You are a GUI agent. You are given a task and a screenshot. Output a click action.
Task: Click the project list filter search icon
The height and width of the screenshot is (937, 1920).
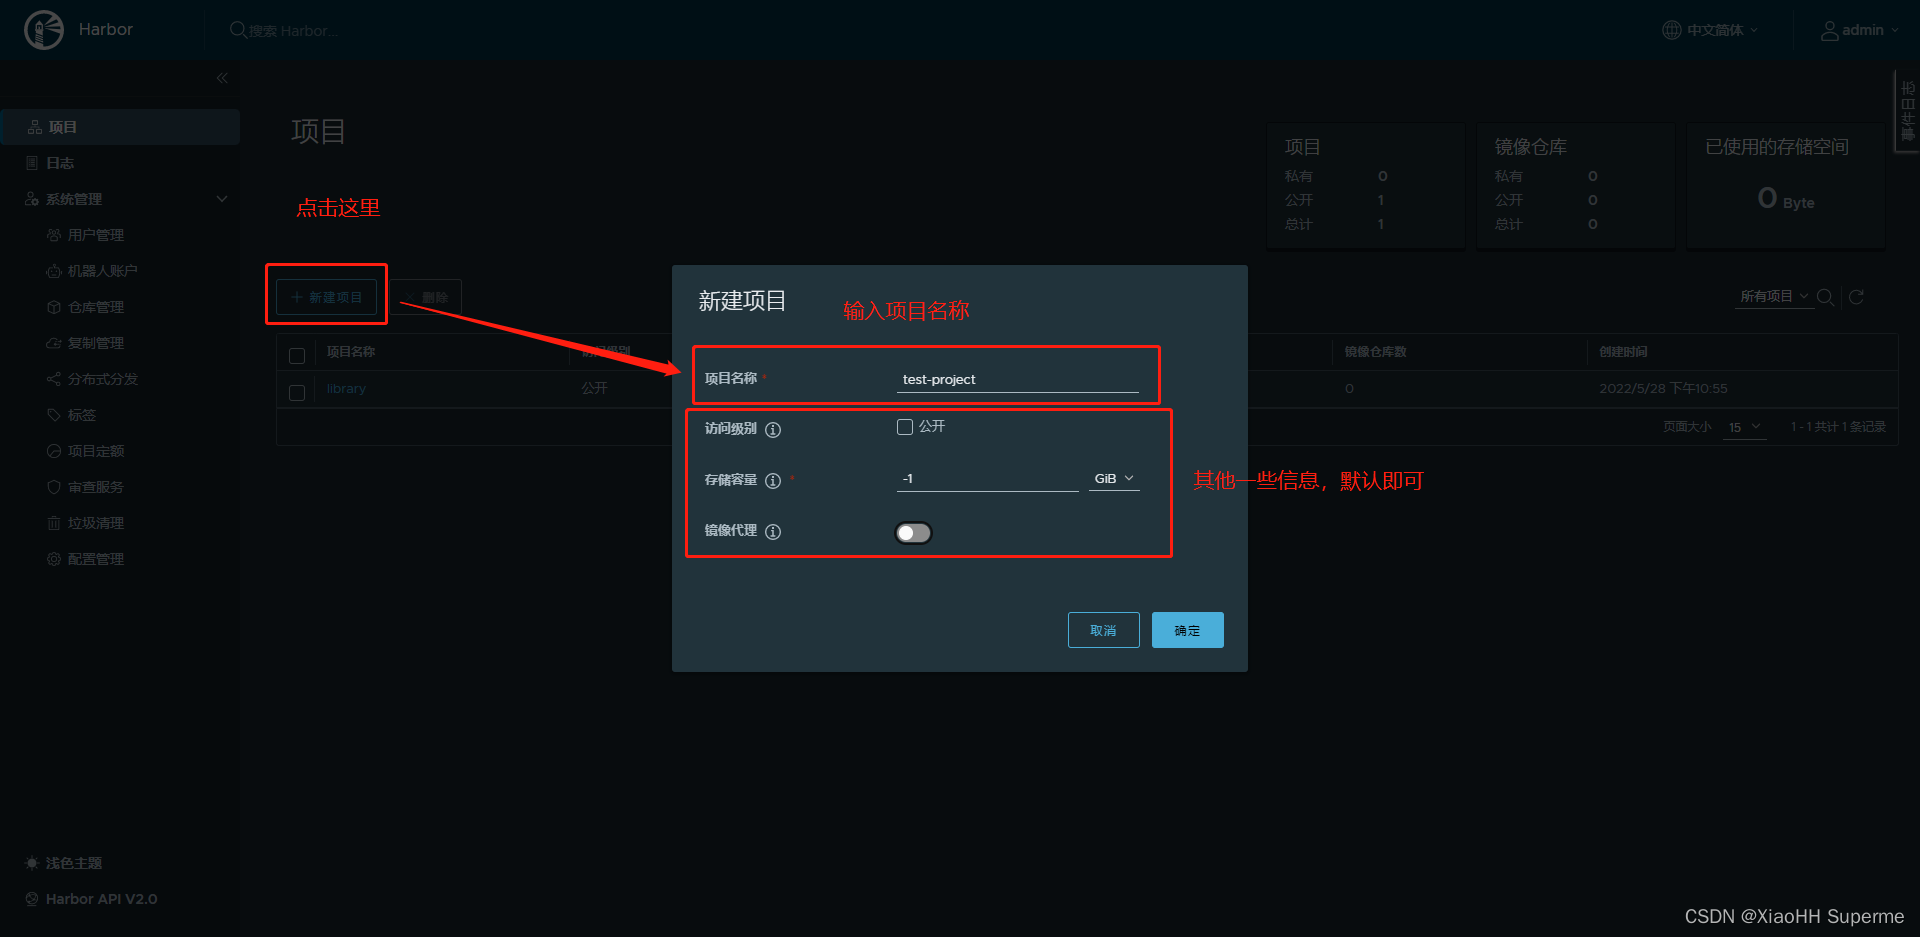click(1825, 297)
